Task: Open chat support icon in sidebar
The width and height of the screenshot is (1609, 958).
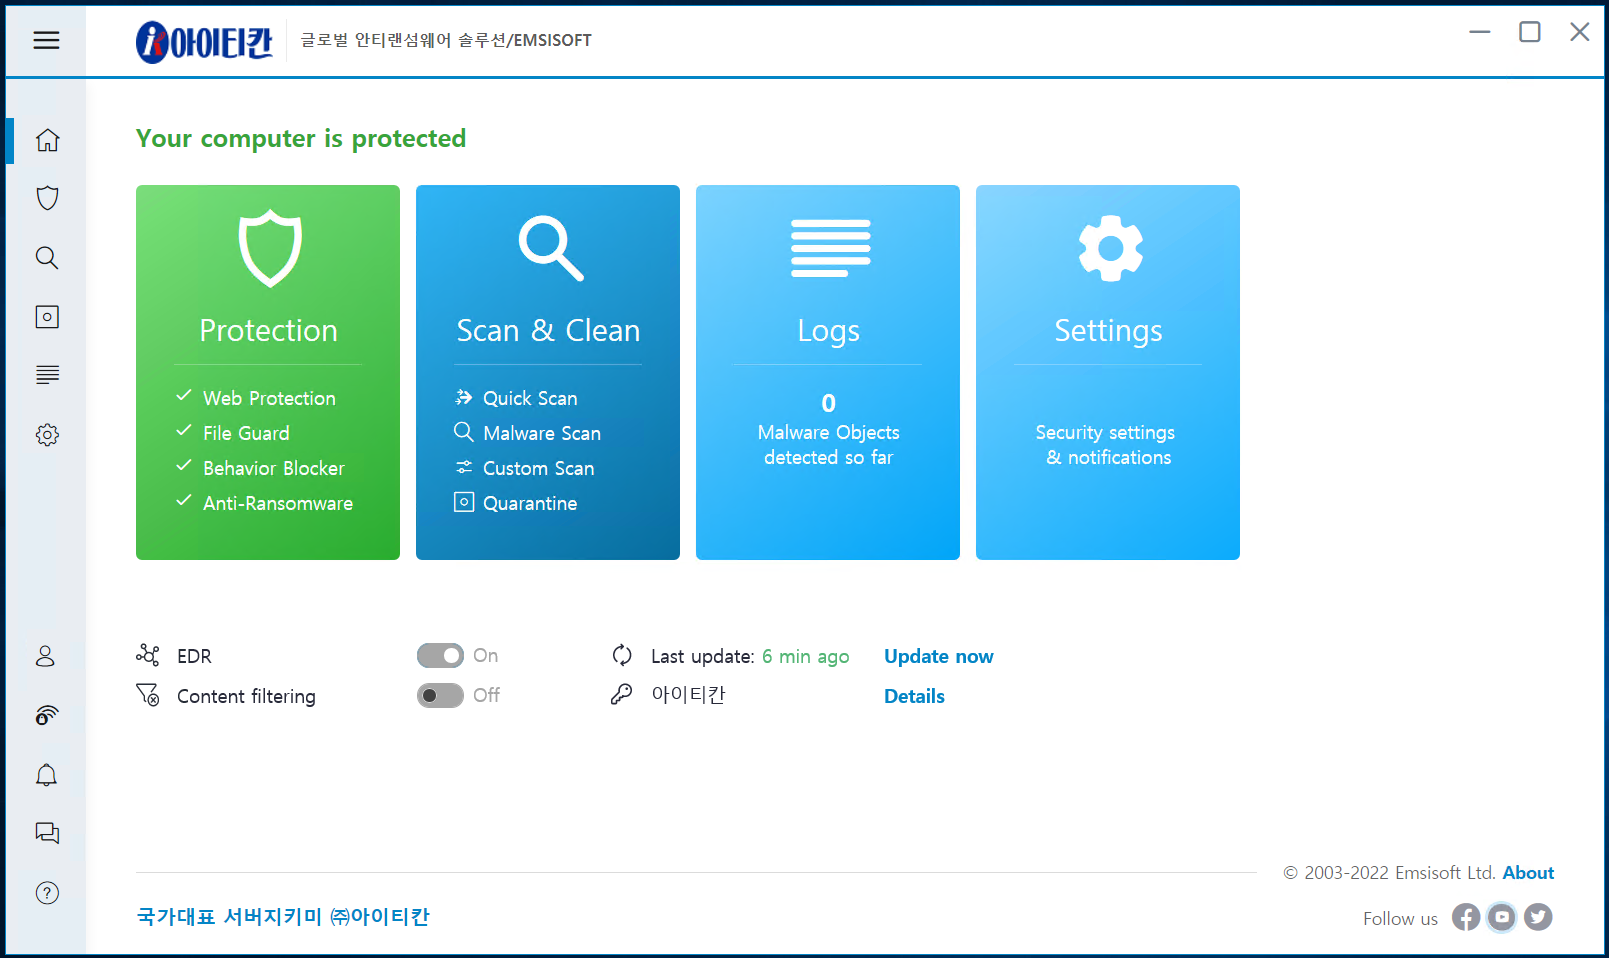Action: (47, 833)
